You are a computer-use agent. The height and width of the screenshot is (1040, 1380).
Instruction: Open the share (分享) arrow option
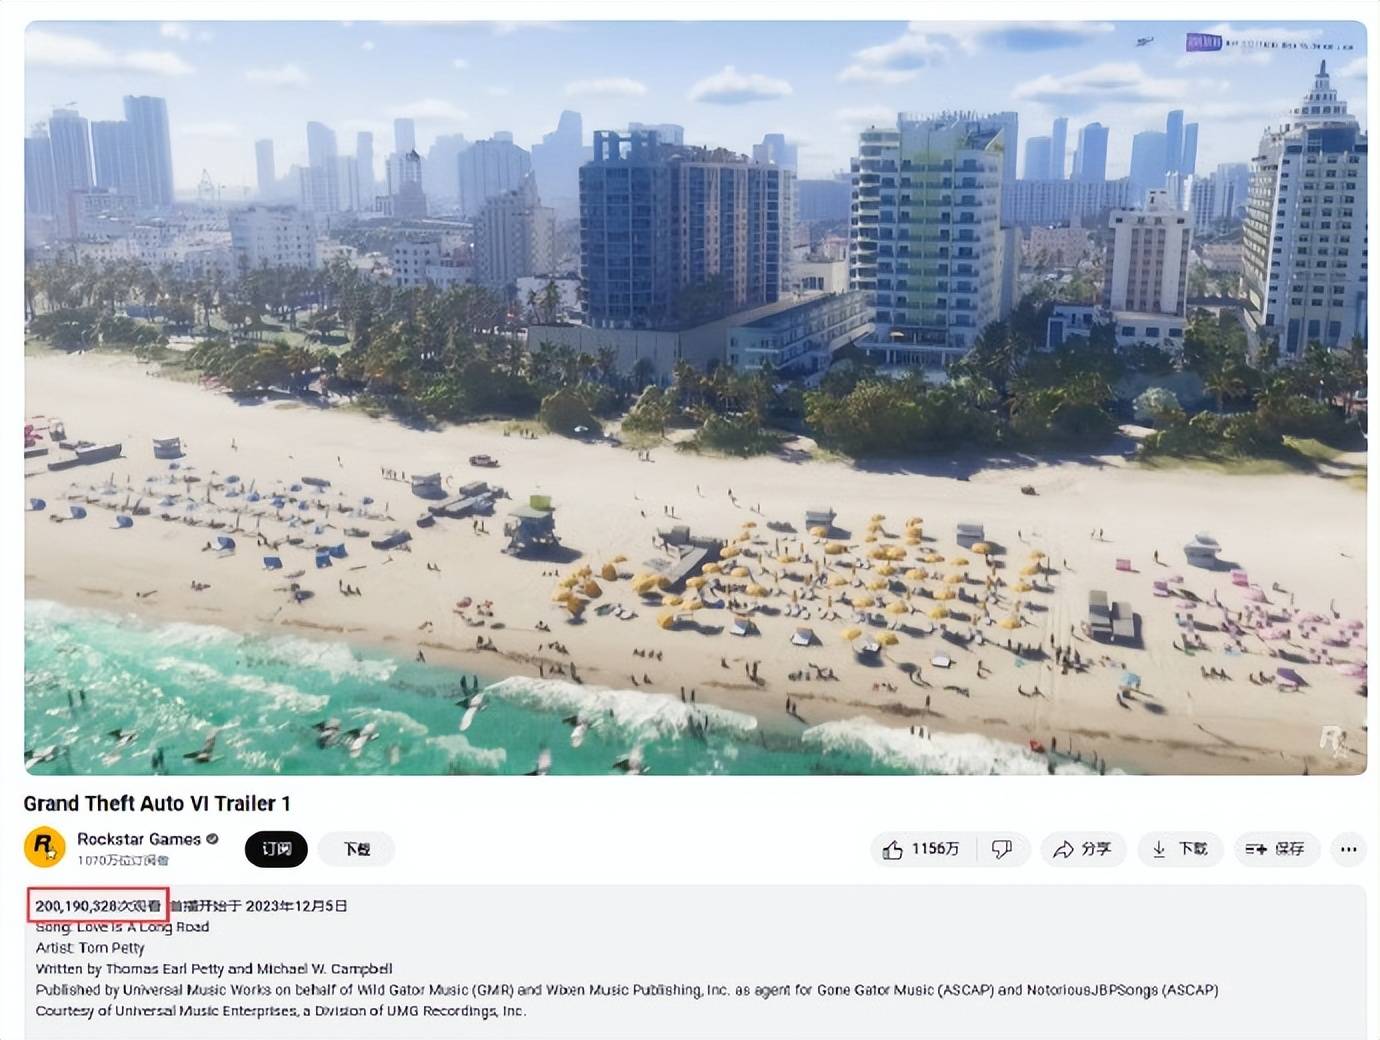1083,849
